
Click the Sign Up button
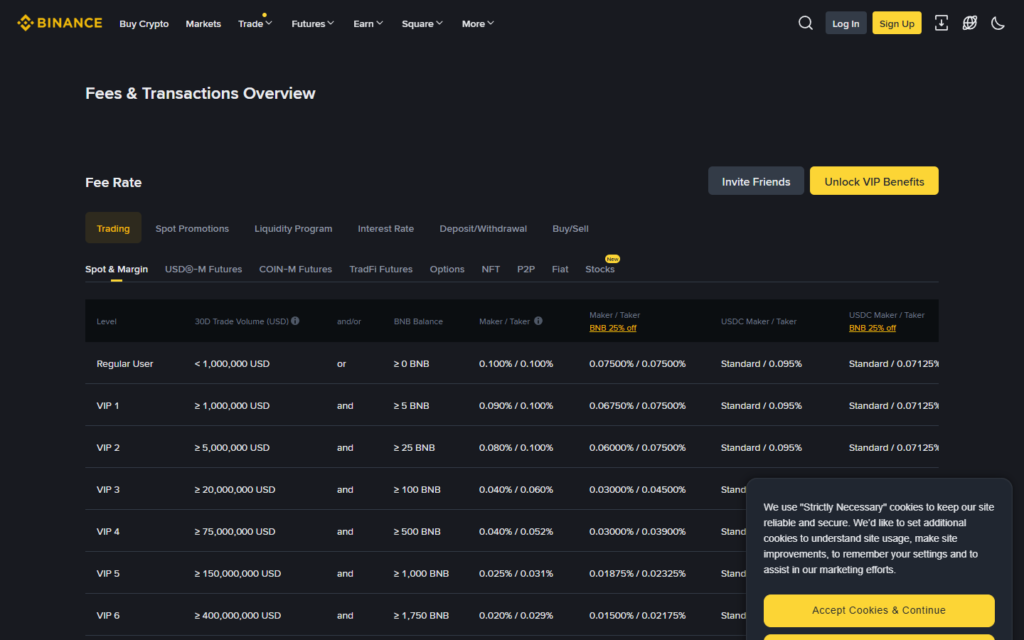897,24
